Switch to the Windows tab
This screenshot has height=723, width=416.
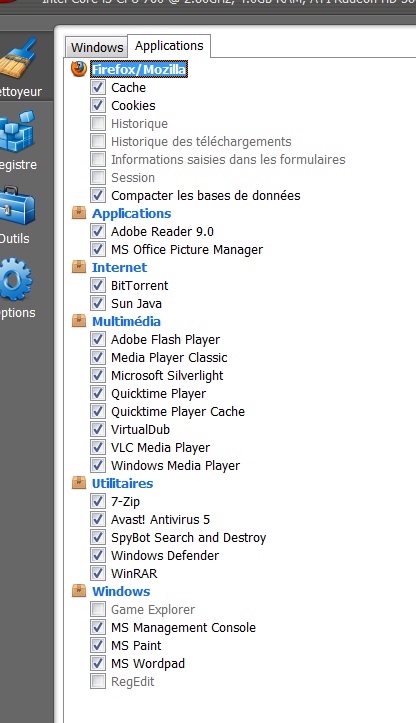point(97,47)
